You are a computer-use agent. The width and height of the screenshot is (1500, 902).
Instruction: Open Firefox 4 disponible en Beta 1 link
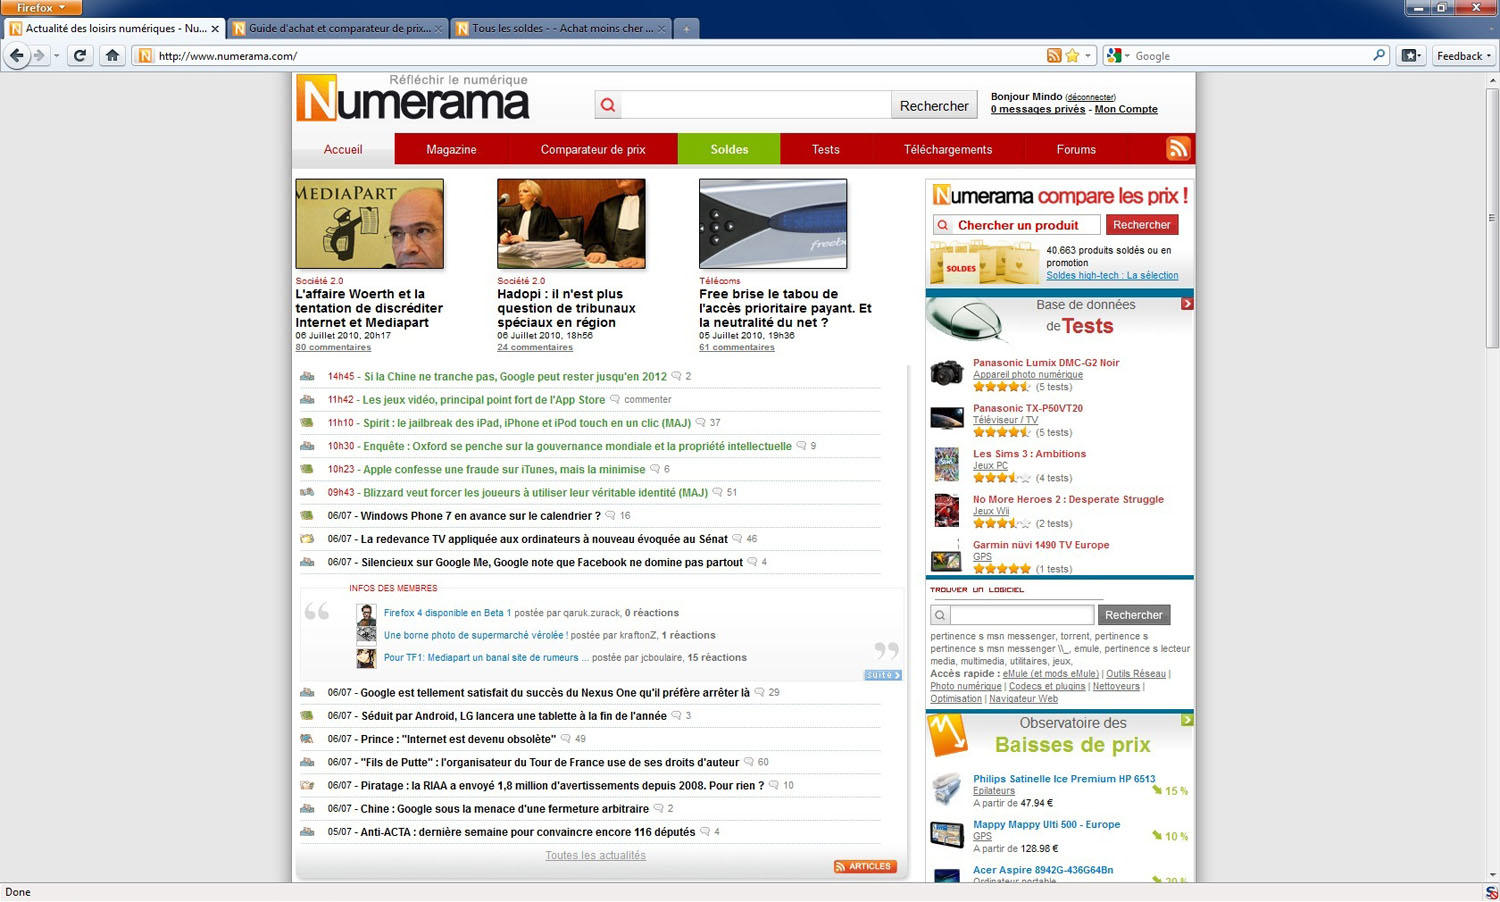[x=447, y=613]
